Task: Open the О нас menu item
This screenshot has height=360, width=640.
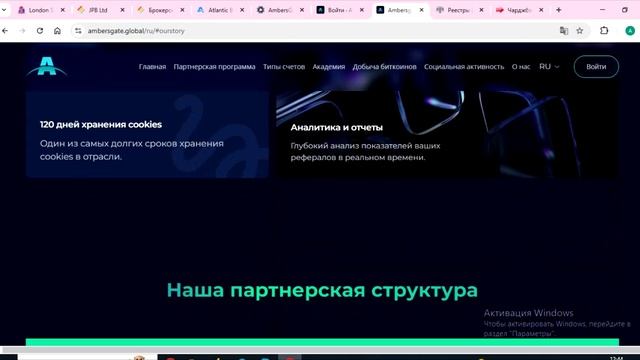Action: click(521, 67)
